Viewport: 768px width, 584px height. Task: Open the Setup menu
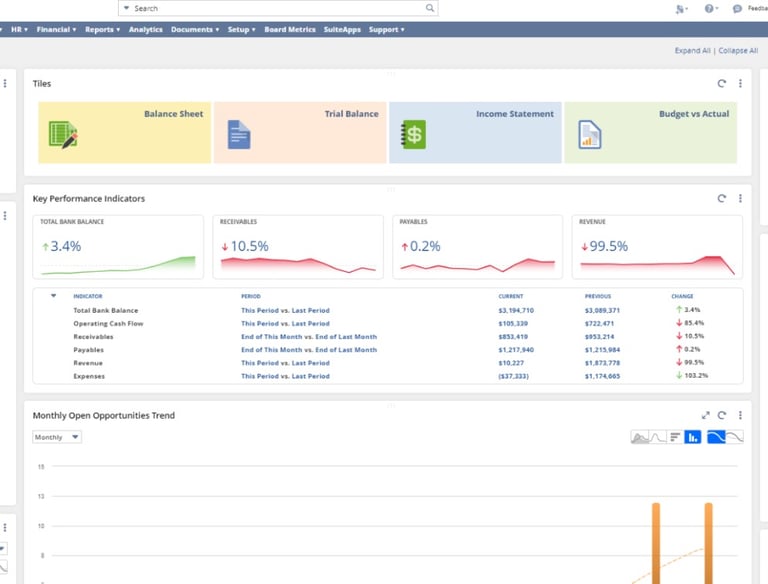241,29
